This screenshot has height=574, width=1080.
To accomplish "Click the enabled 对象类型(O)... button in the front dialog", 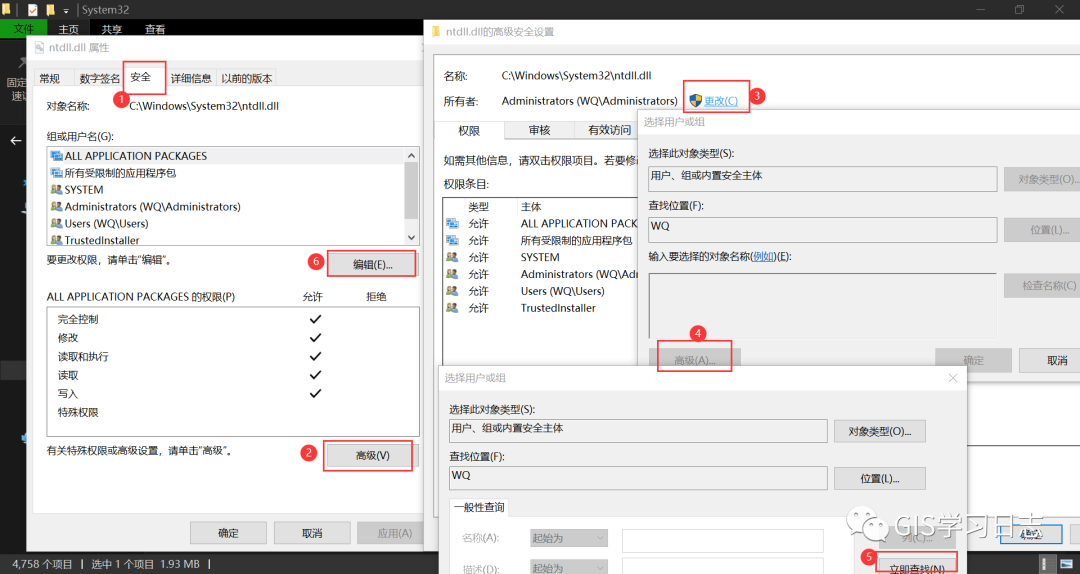I will pos(880,431).
